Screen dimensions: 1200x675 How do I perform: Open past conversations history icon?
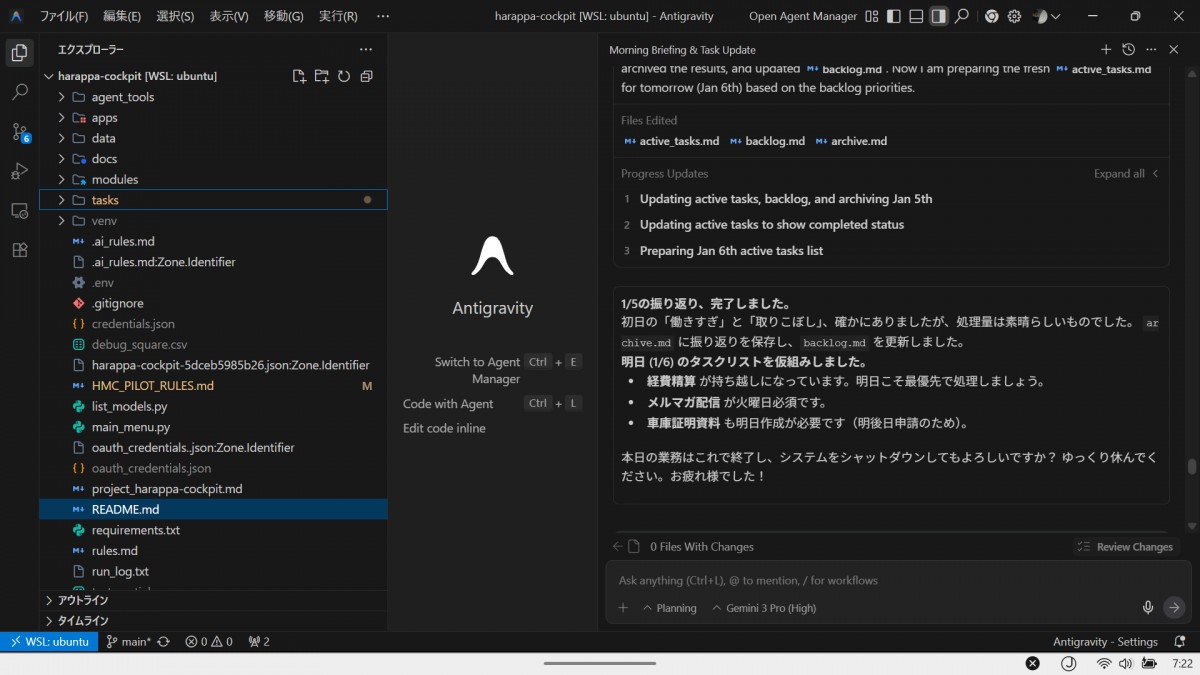(1128, 49)
